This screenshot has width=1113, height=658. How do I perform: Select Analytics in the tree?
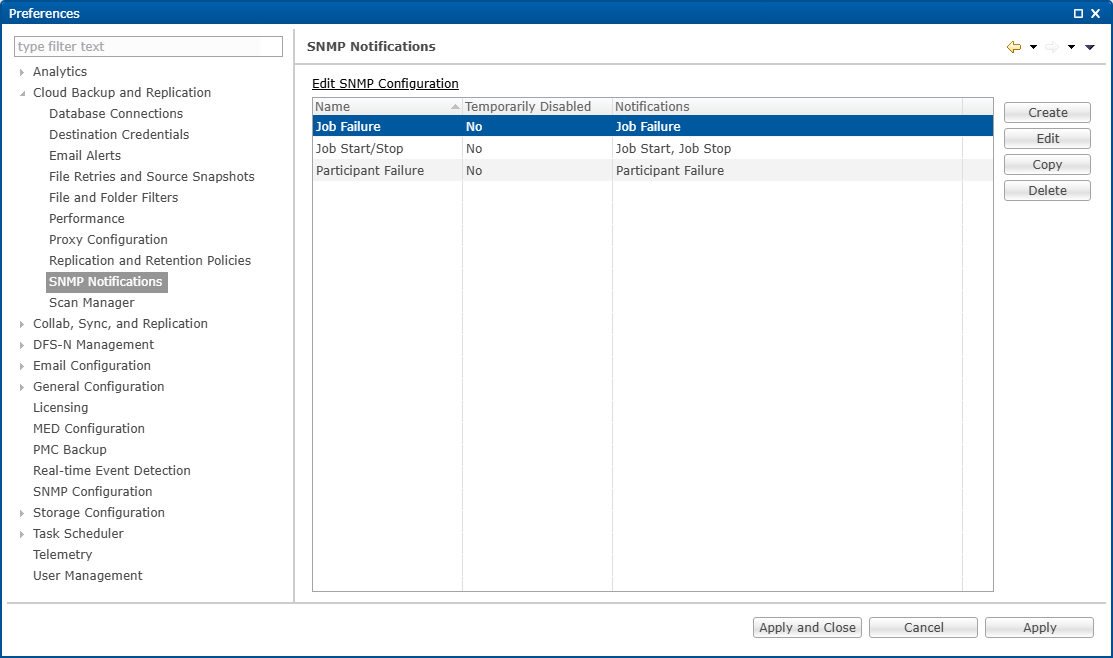pos(60,72)
